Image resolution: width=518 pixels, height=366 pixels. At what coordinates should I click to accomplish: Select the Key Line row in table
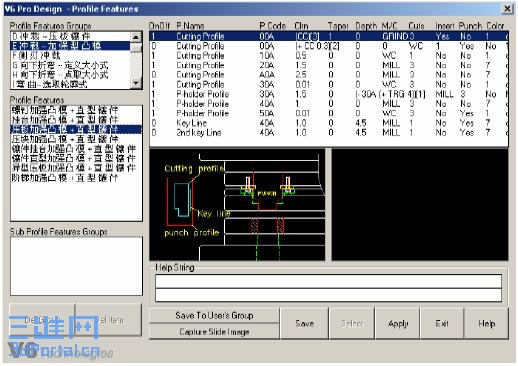click(329, 123)
